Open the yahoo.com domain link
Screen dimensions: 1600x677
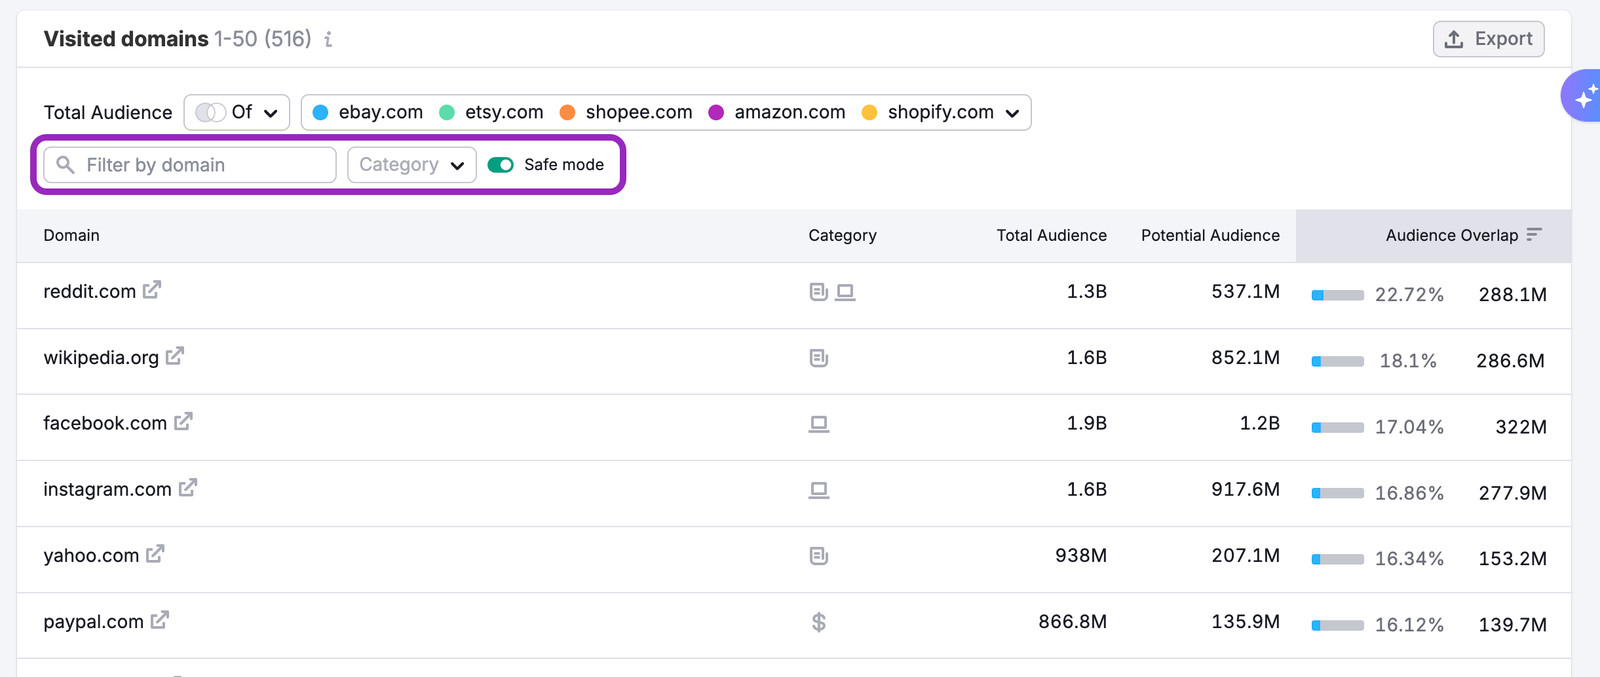(x=91, y=556)
